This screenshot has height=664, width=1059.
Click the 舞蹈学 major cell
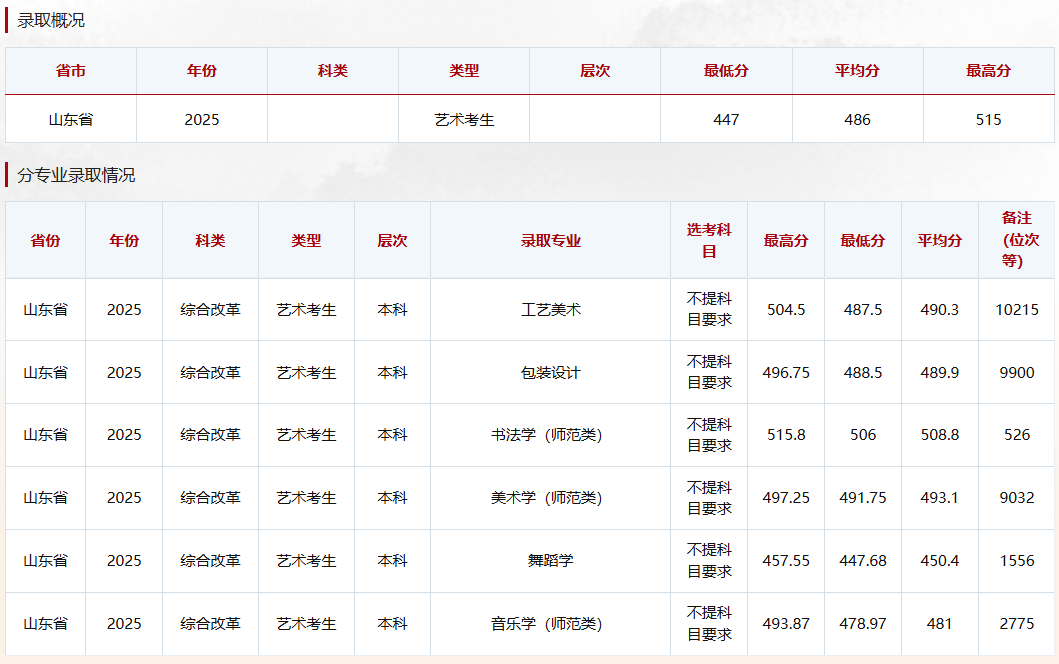[550, 561]
